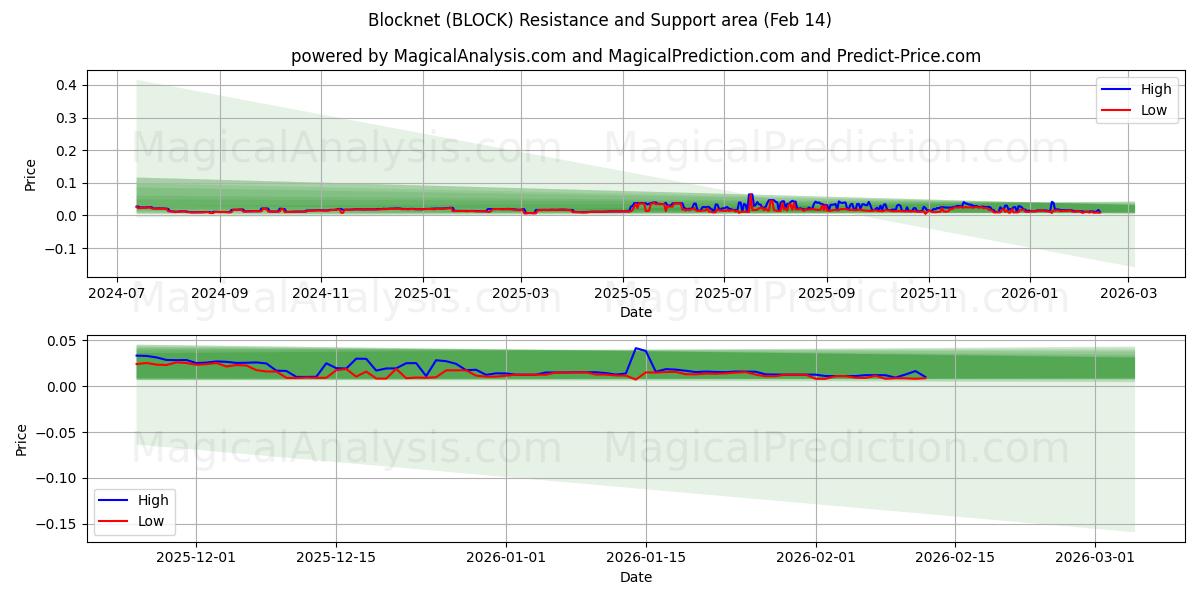1200x600 pixels.
Task: Click the blue High peak near 2026-01-15
Action: 636,348
